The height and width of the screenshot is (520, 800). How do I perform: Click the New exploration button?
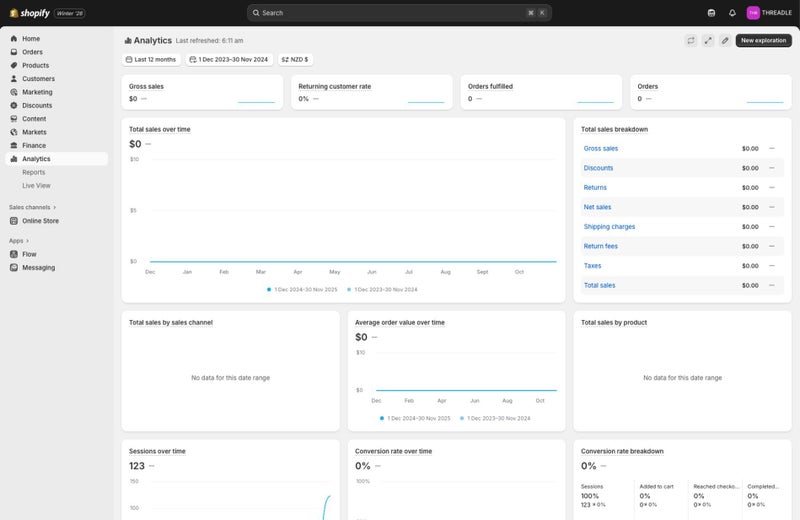pyautogui.click(x=763, y=41)
